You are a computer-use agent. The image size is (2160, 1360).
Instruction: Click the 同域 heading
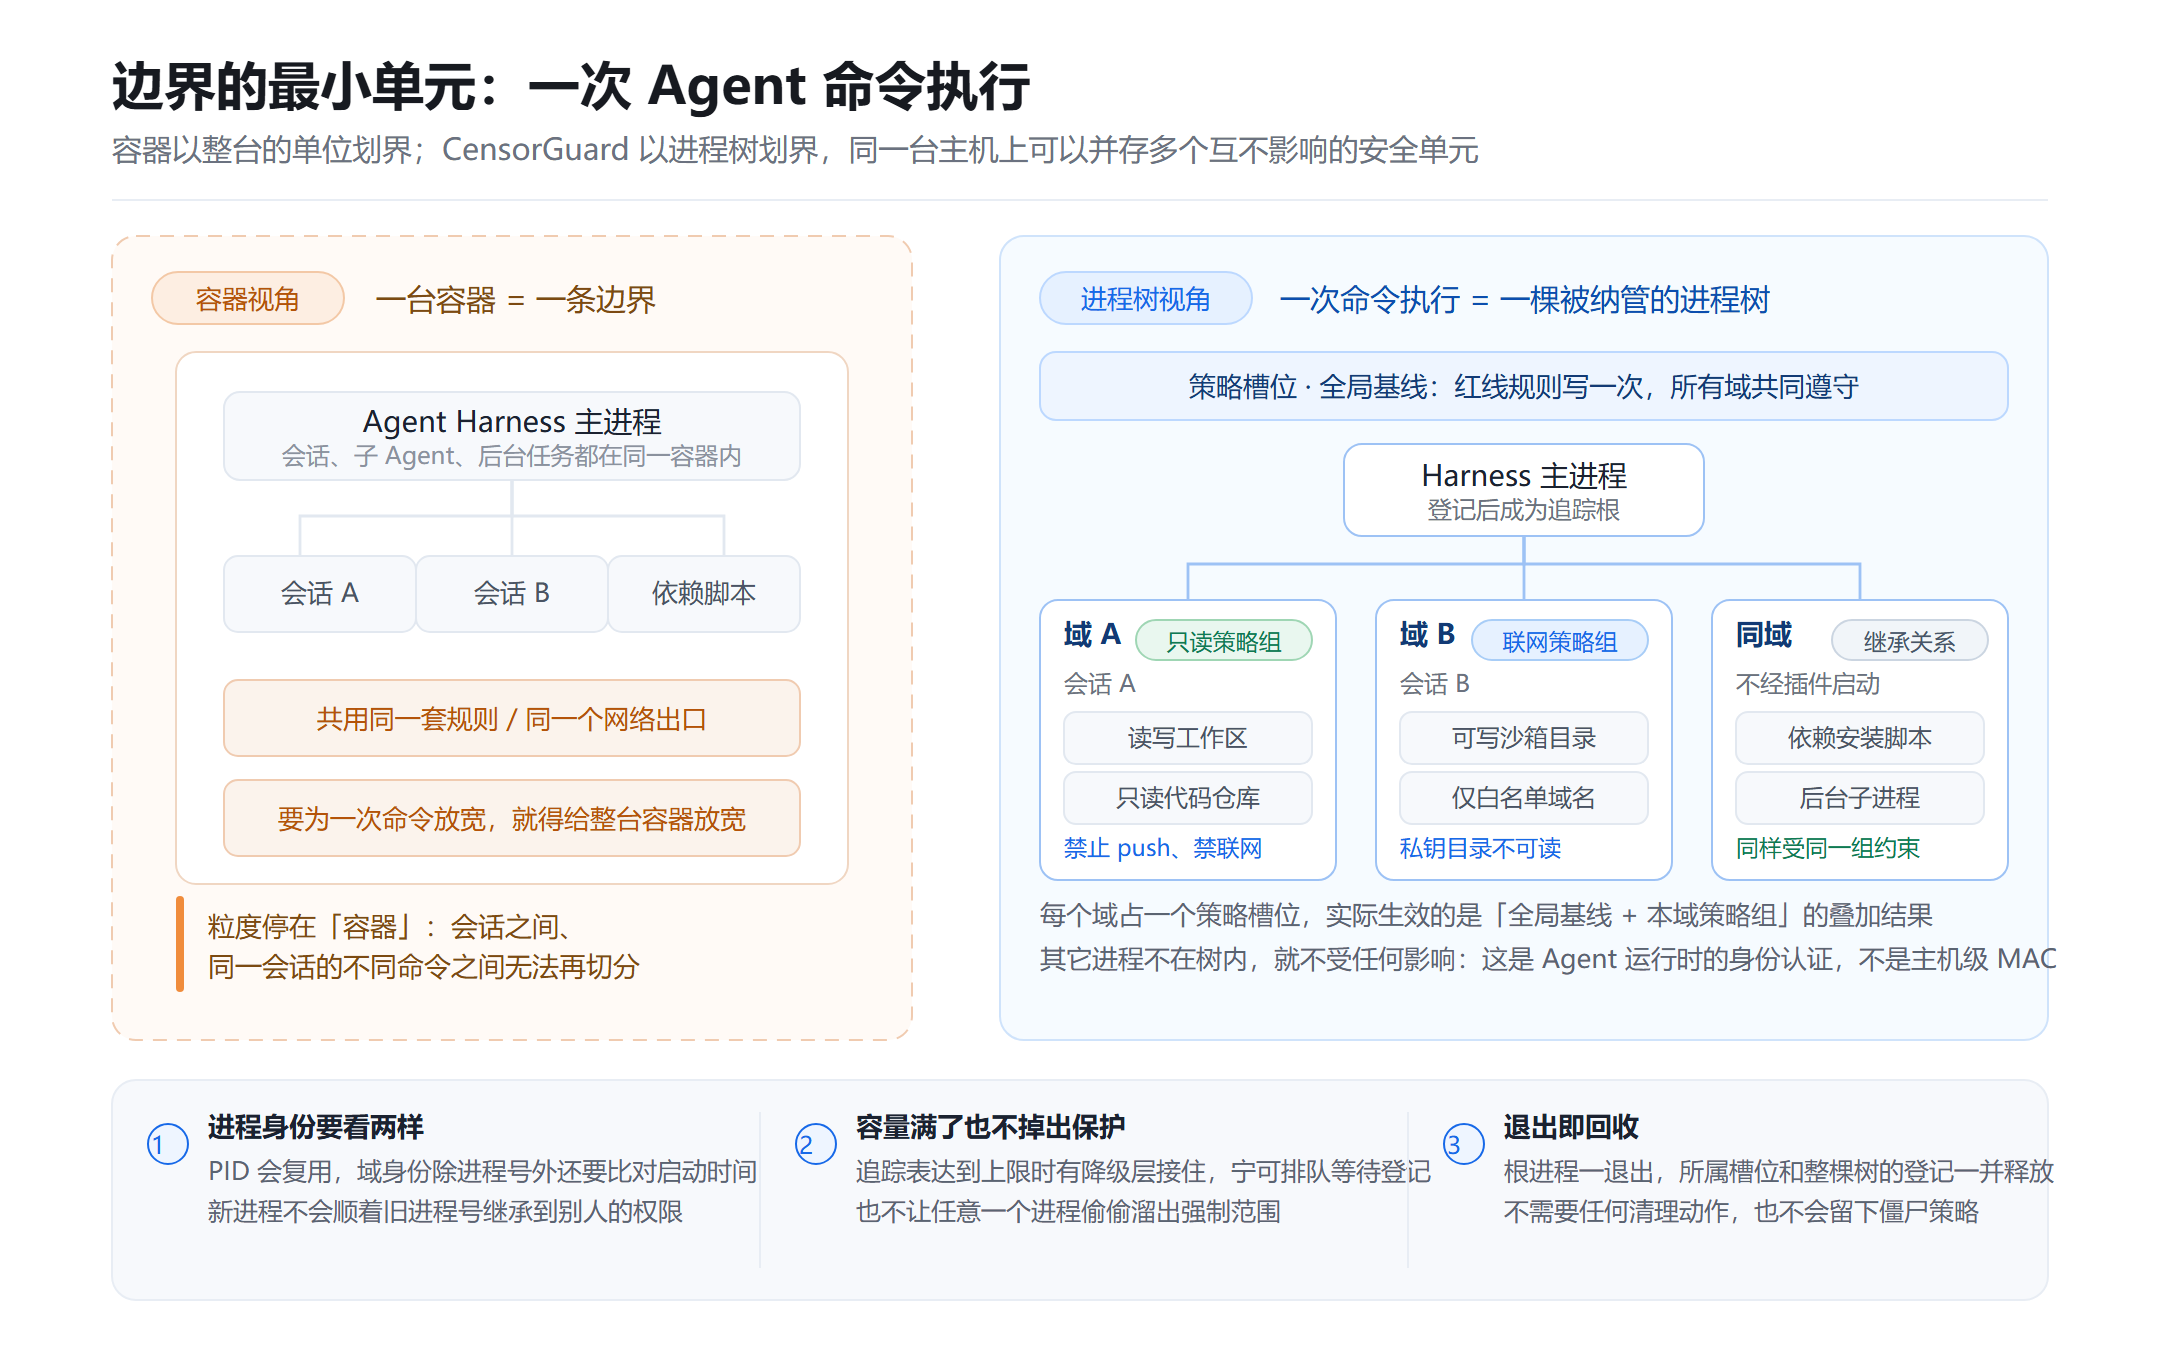pyautogui.click(x=1764, y=634)
